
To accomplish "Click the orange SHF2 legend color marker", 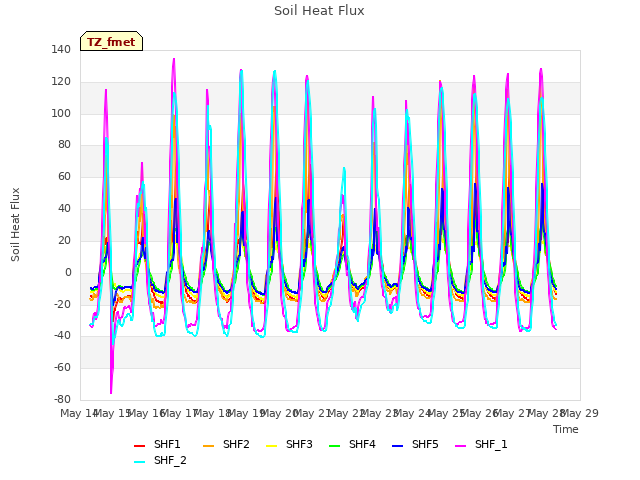I will pos(208,446).
